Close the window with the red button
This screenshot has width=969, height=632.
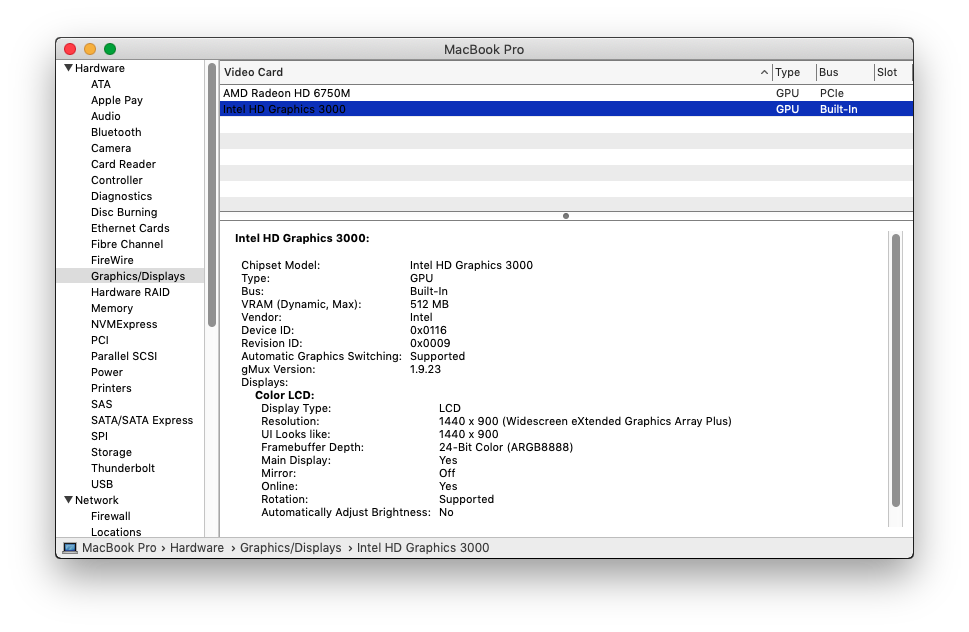pyautogui.click(x=70, y=49)
